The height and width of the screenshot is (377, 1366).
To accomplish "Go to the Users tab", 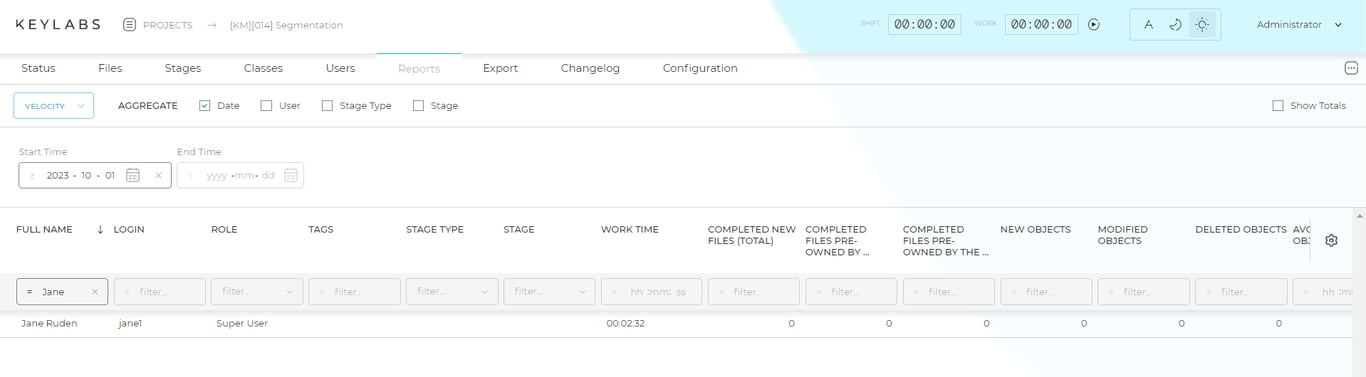I will [x=340, y=68].
